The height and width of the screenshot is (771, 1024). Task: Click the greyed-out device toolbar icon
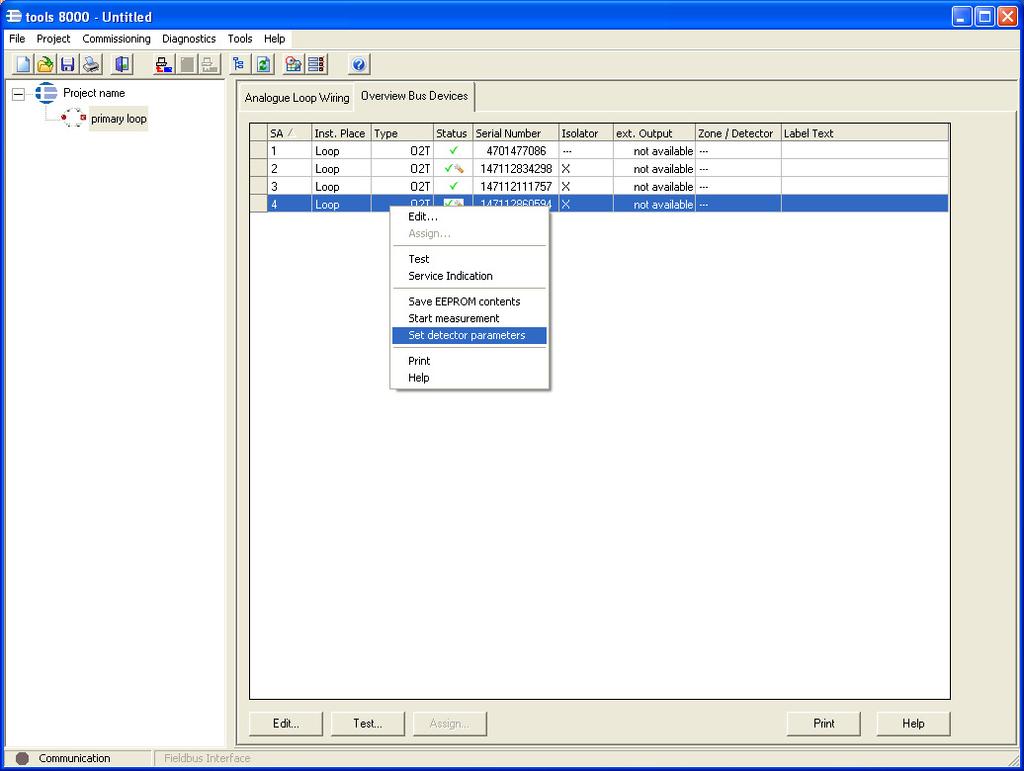(209, 64)
